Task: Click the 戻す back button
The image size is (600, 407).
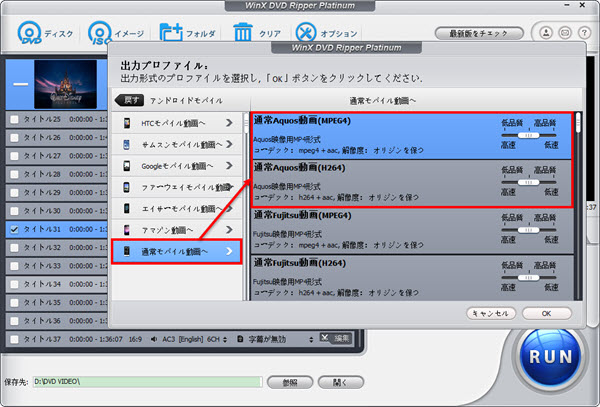Action: [x=129, y=101]
